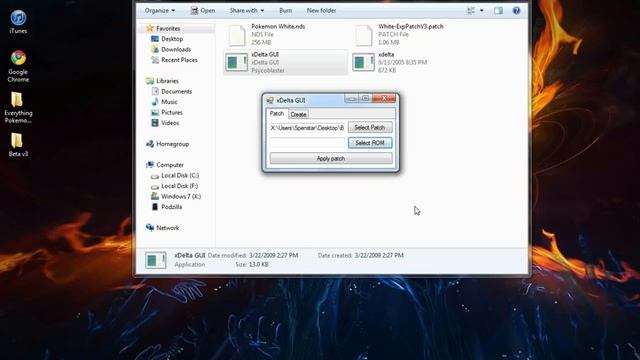Image resolution: width=640 pixels, height=360 pixels.
Task: Select xdelta application icon in file list
Action: pos(363,62)
